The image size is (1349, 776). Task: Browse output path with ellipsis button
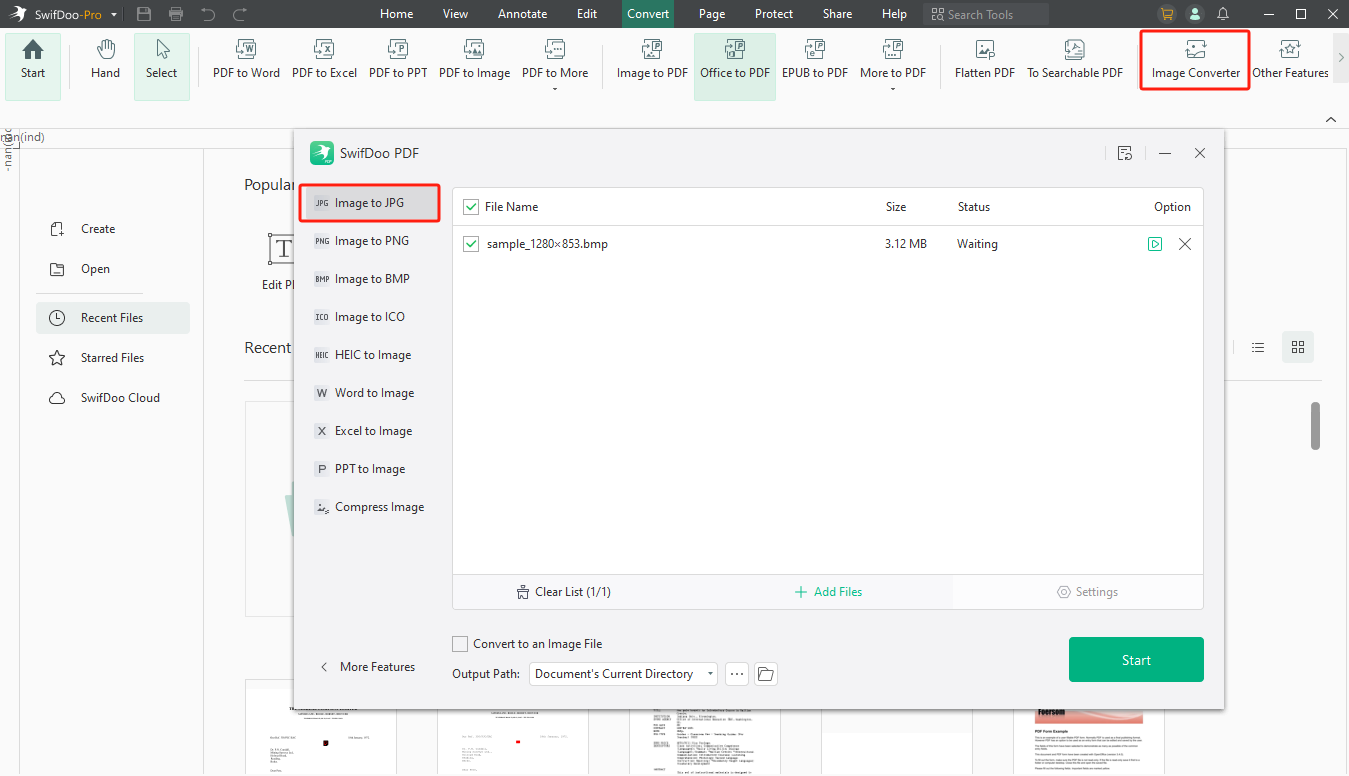click(737, 674)
